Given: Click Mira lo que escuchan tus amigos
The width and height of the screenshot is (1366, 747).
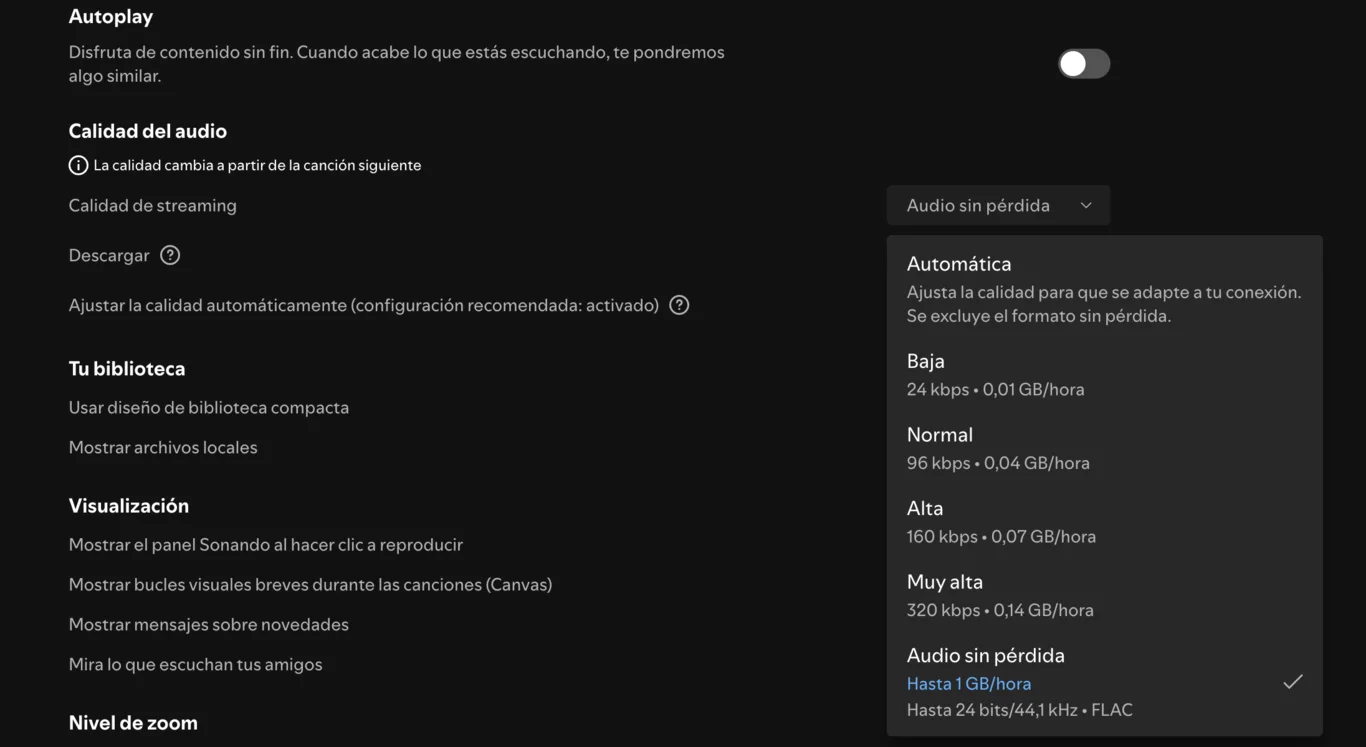Looking at the screenshot, I should (x=196, y=665).
